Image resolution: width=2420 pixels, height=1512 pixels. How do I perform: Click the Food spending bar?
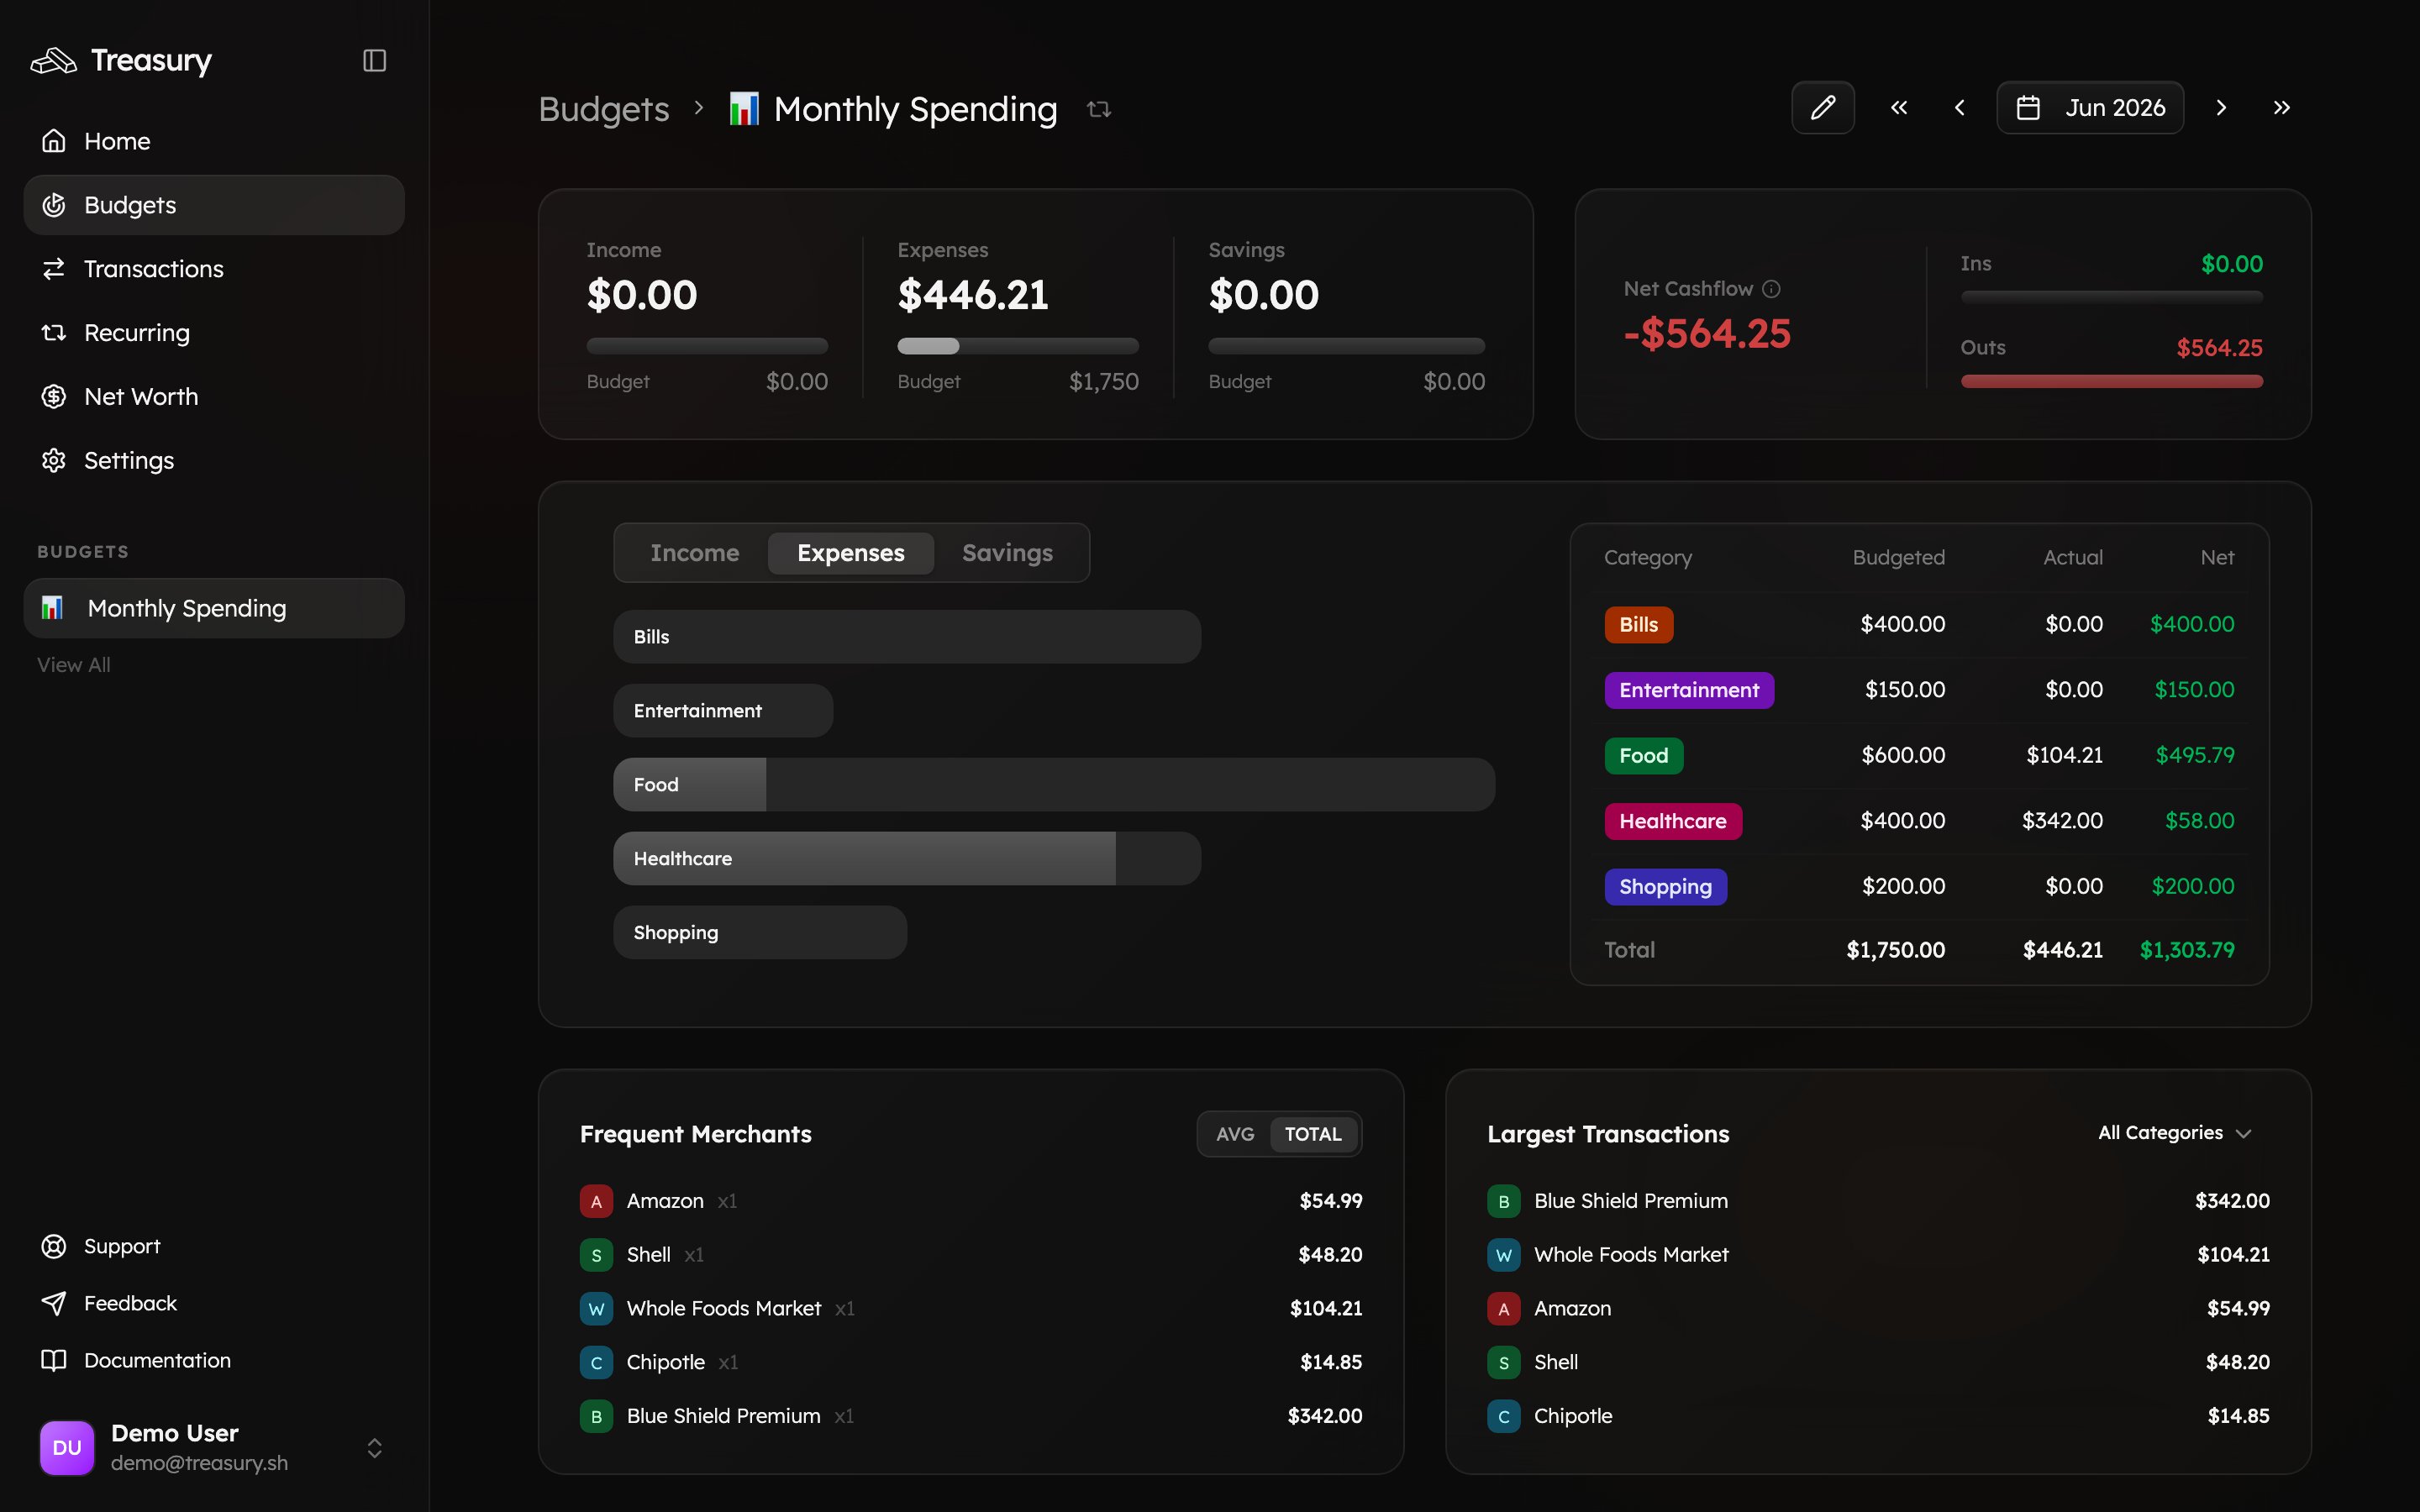pos(1054,785)
